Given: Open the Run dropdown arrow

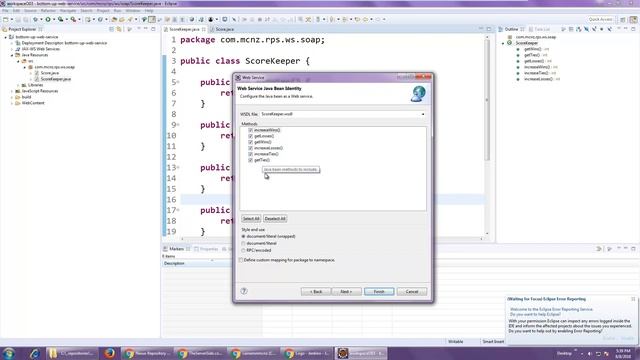Looking at the screenshot, I should point(53,19).
